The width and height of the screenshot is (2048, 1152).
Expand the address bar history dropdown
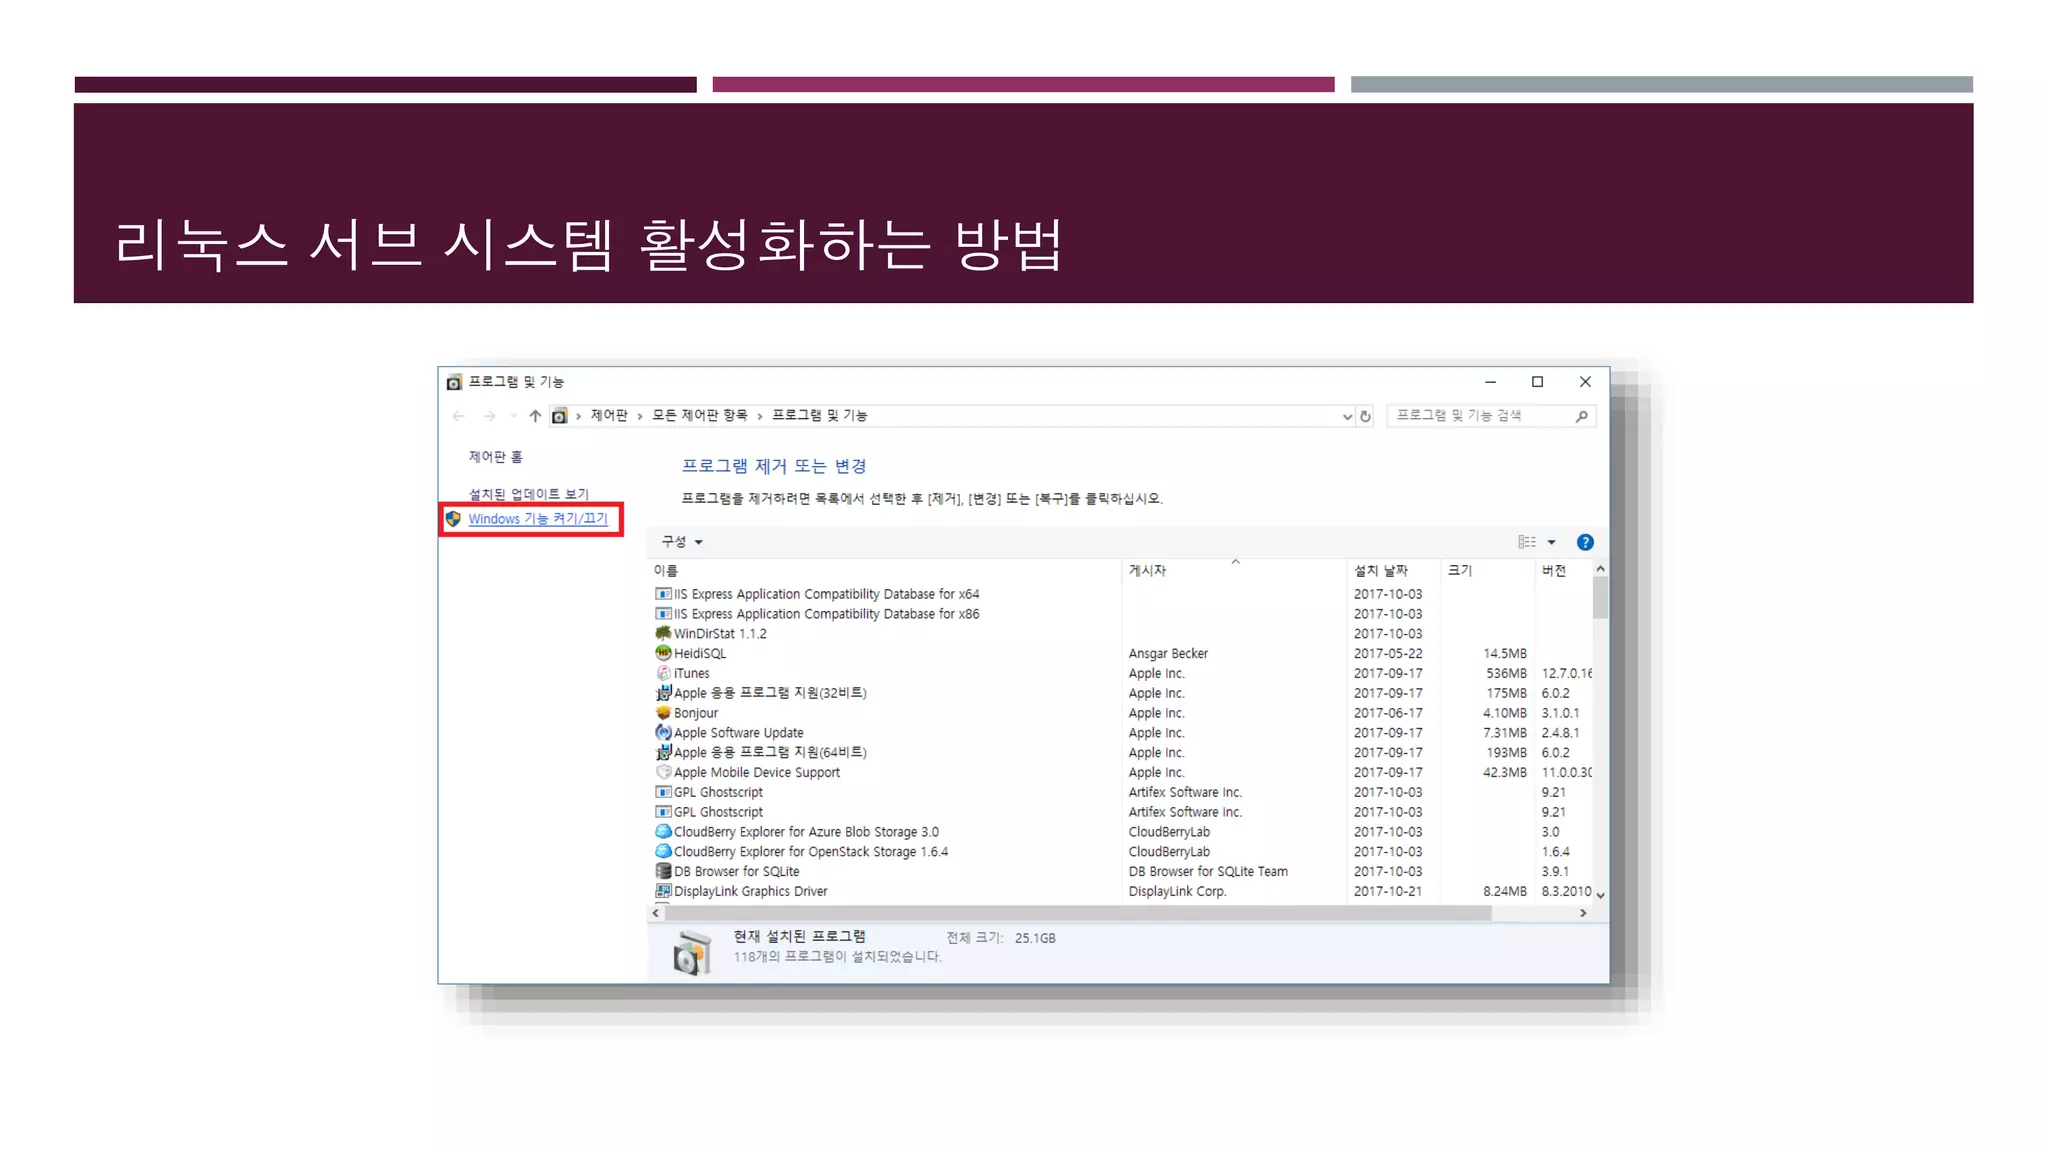tap(1347, 417)
